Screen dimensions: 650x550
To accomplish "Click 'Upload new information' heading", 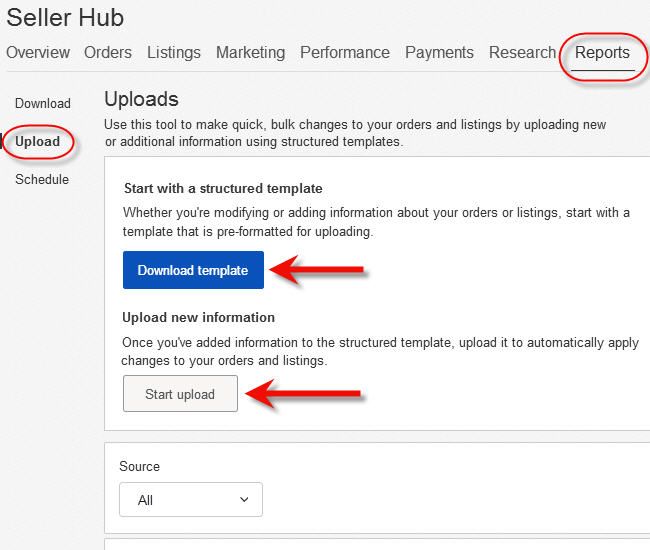I will [x=199, y=317].
